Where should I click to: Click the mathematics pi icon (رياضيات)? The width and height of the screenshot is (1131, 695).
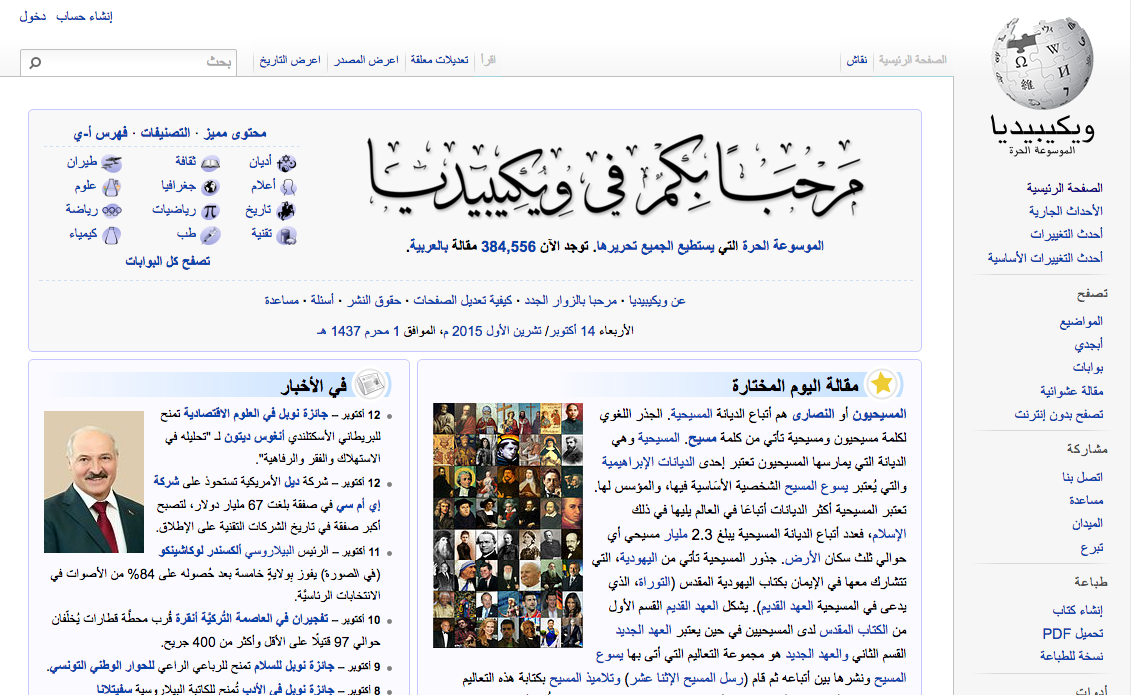(x=210, y=210)
